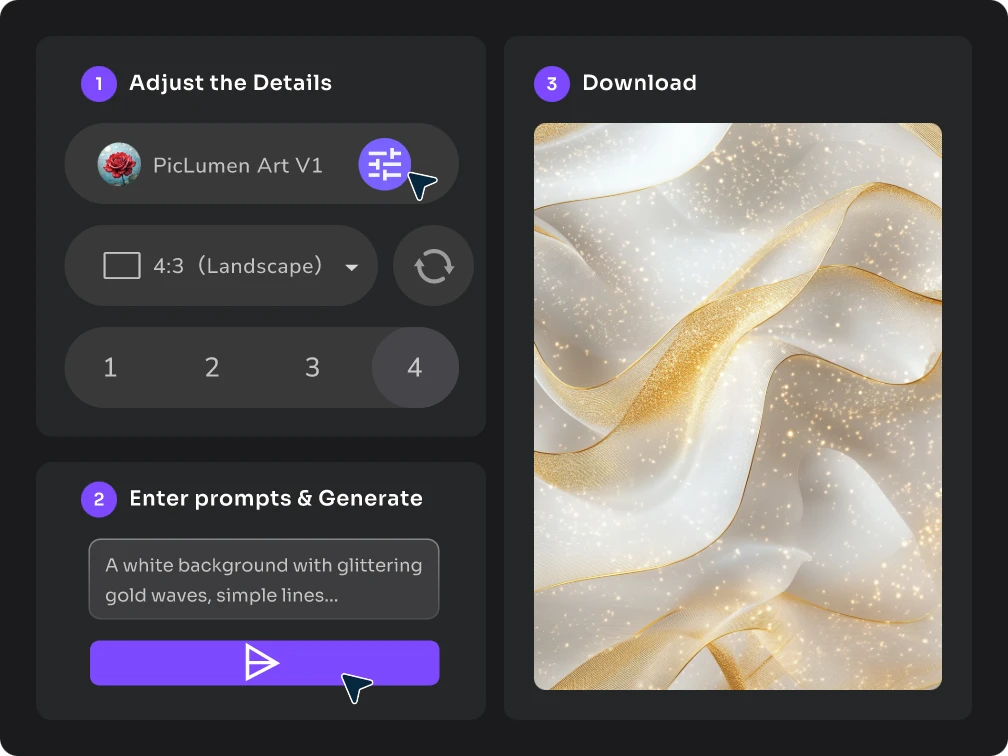Image resolution: width=1008 pixels, height=756 pixels.
Task: Expand the 4:3 Landscape chevron
Action: tap(351, 267)
